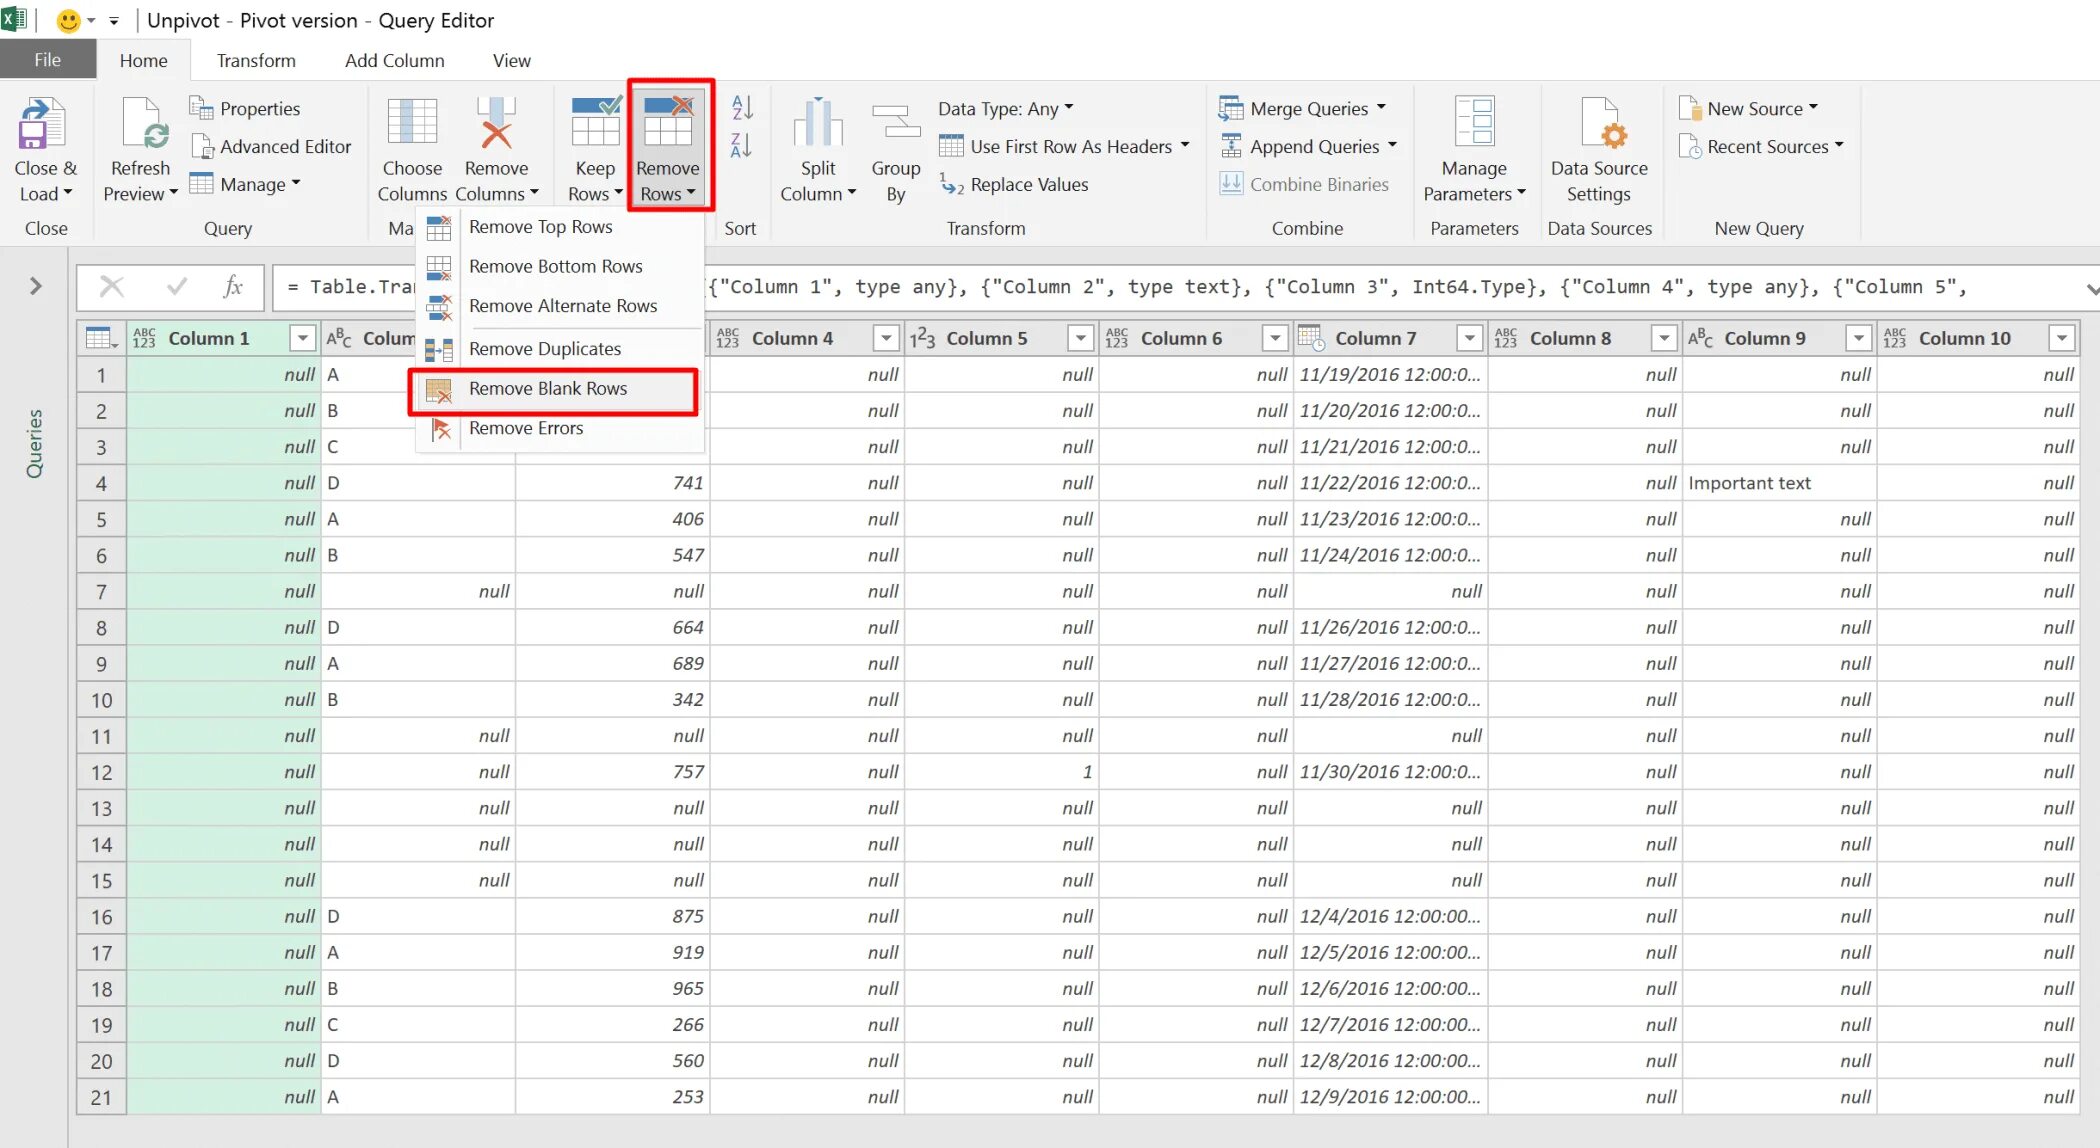This screenshot has width=2100, height=1148.
Task: Cancel formula edit with X button
Action: [x=112, y=288]
